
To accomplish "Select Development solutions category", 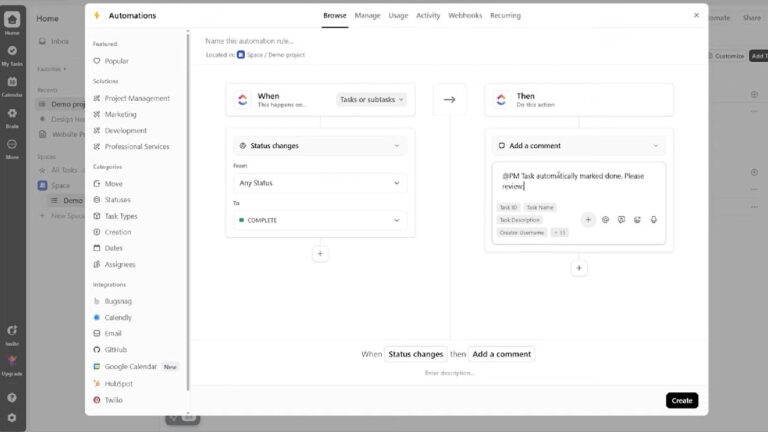I will [120, 131].
